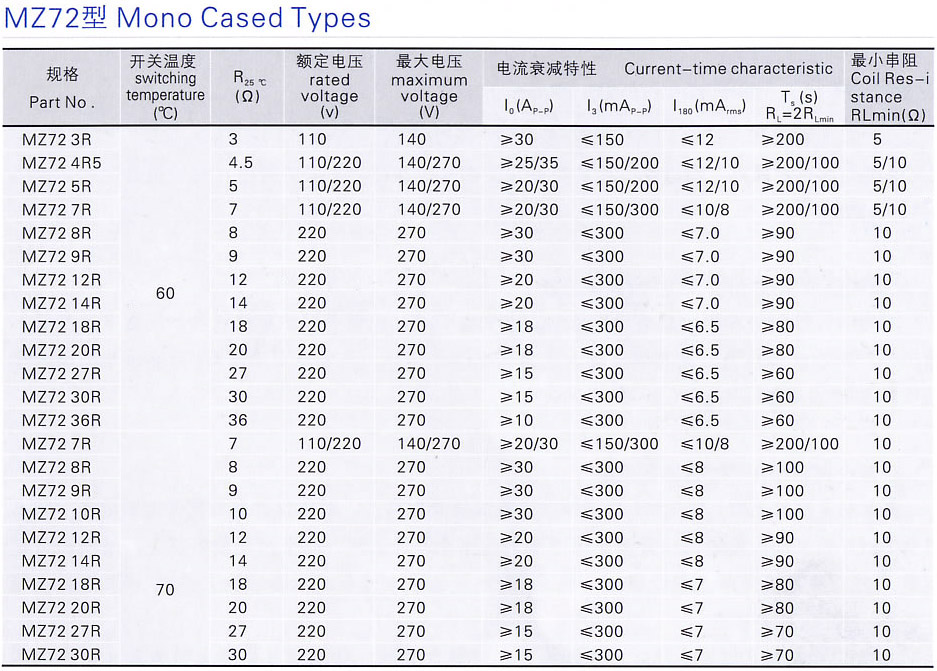
Task: Click the Ts value "≥60" for MZ72 36R
Action: [778, 421]
